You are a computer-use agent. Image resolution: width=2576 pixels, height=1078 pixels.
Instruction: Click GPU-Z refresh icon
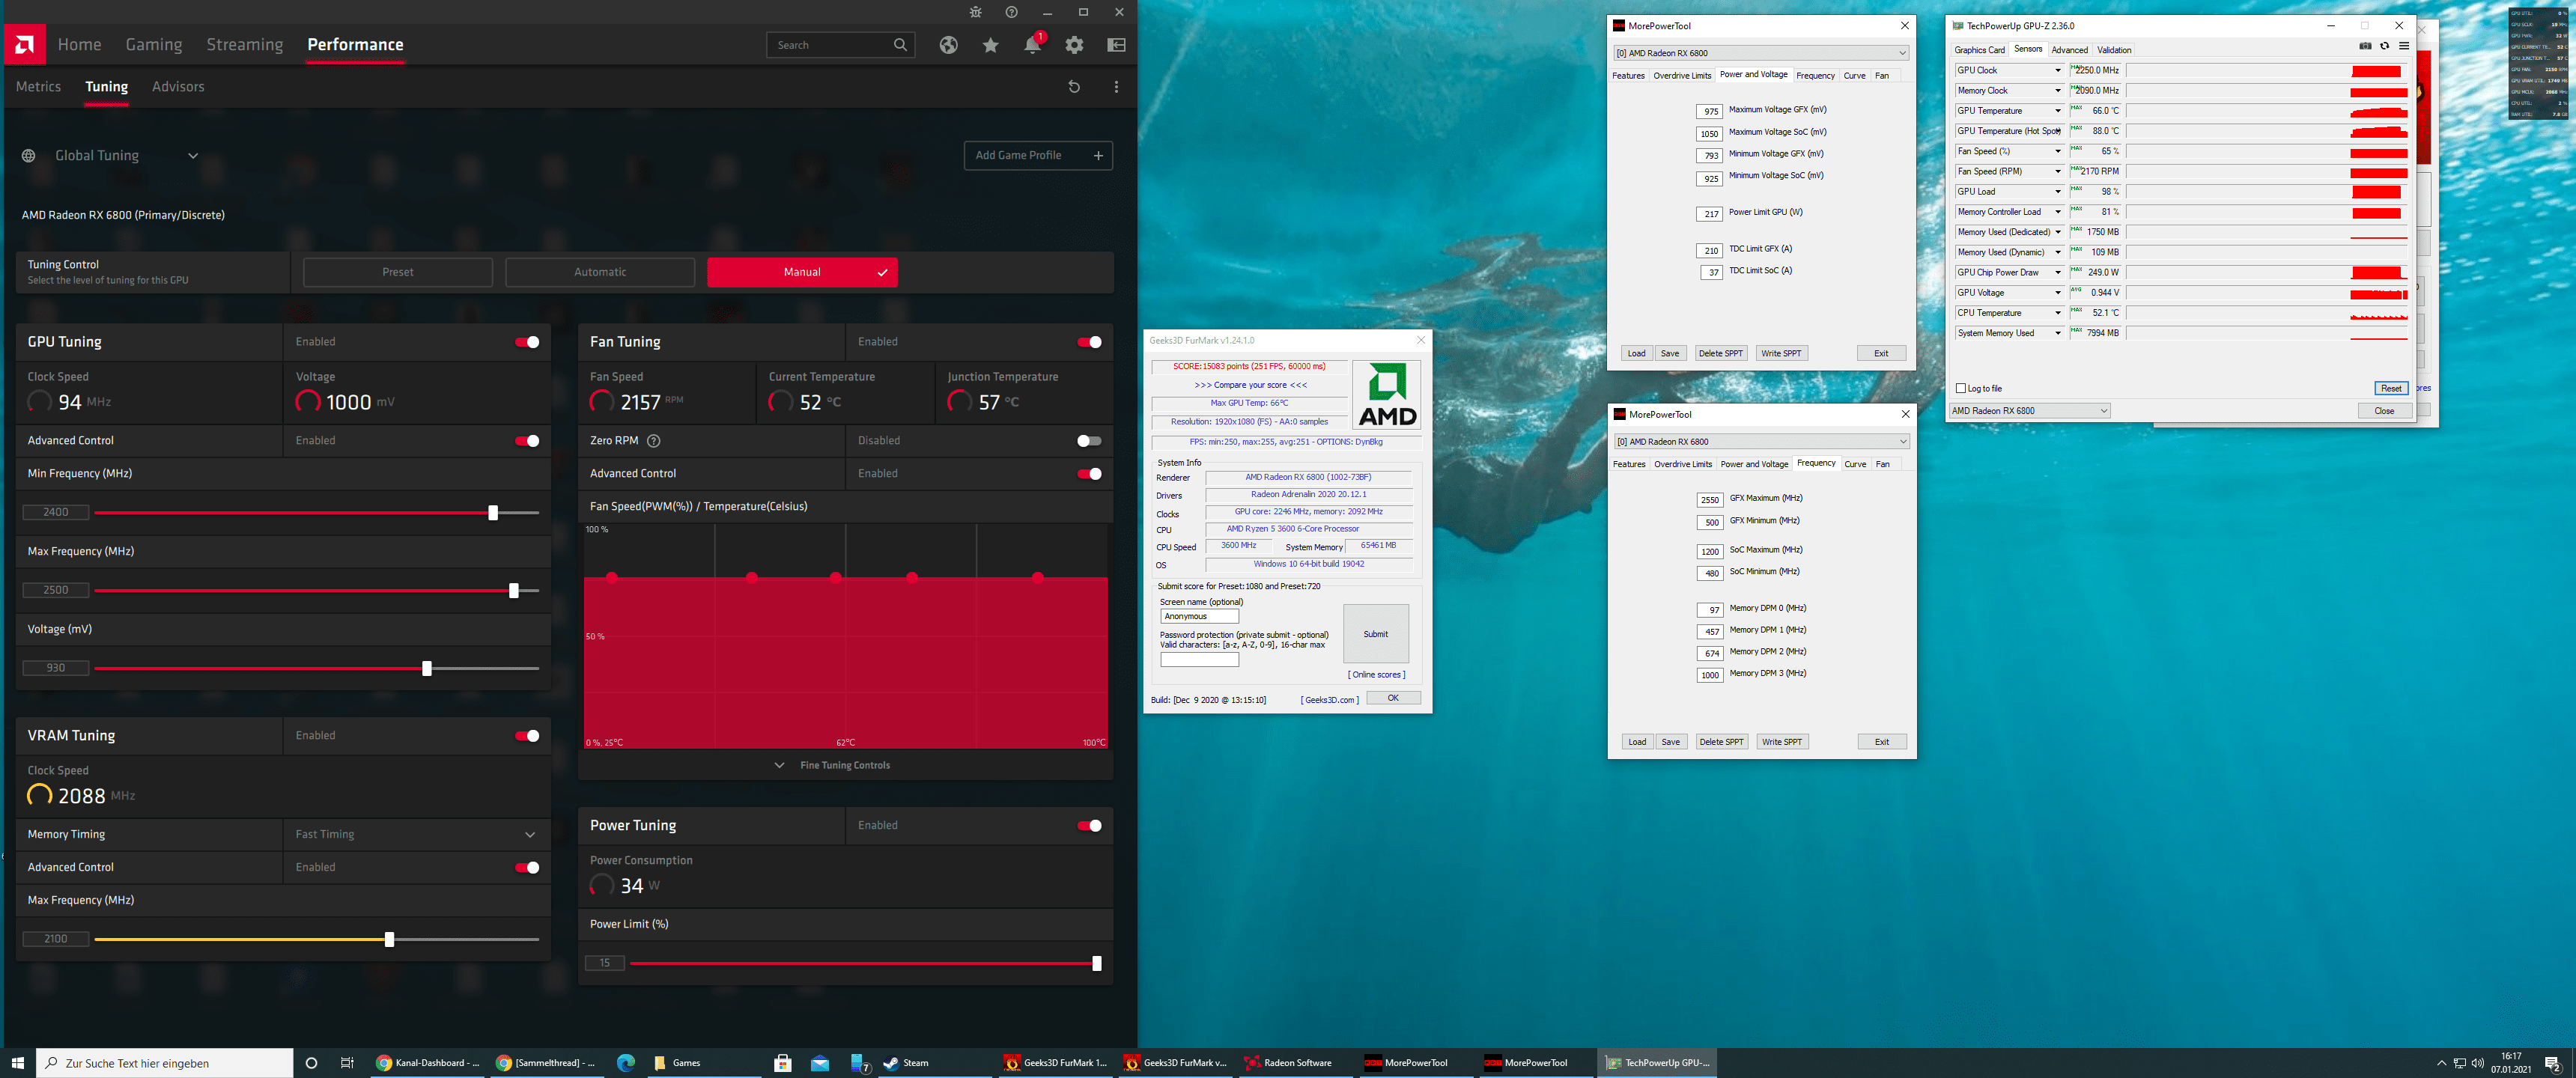[x=2384, y=46]
